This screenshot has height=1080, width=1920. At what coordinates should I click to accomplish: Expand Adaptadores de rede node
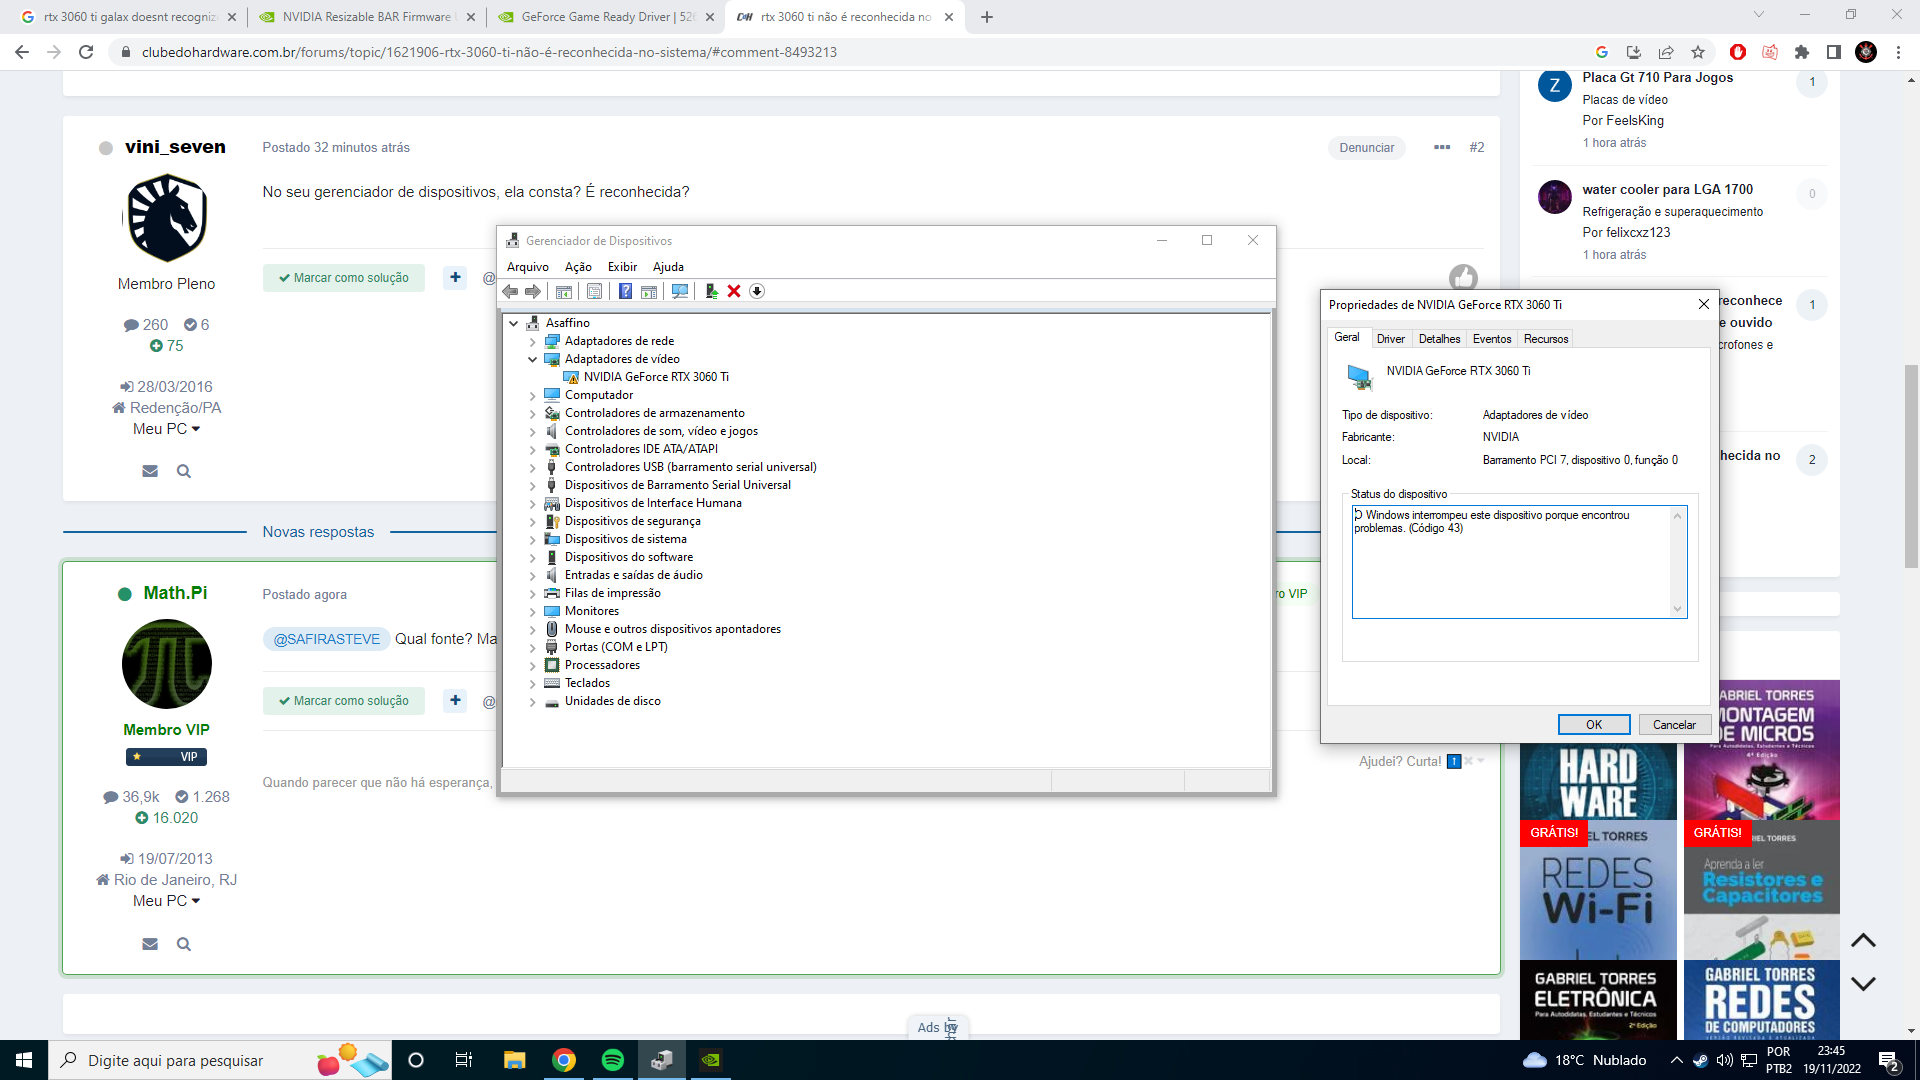pos(533,341)
